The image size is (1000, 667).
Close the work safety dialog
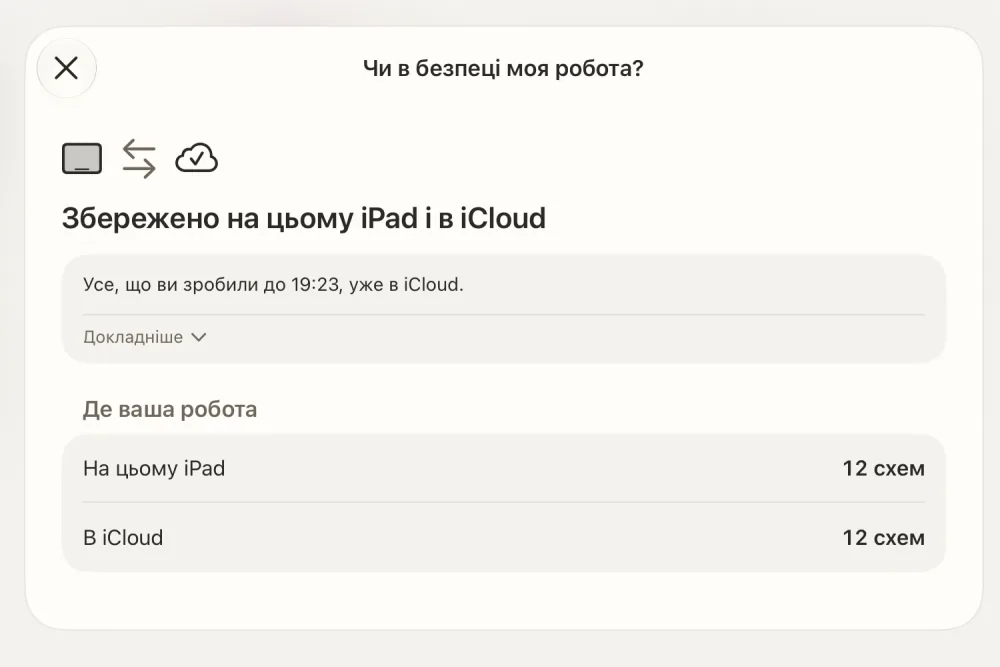click(x=66, y=68)
